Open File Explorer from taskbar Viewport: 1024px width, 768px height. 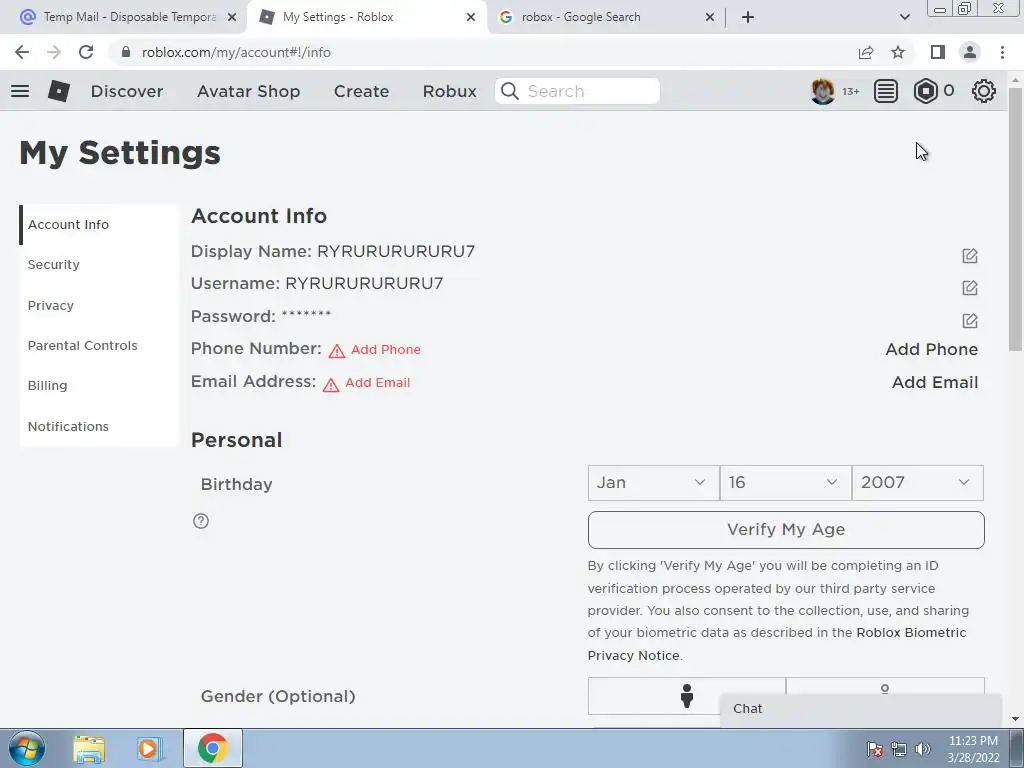pyautogui.click(x=89, y=749)
